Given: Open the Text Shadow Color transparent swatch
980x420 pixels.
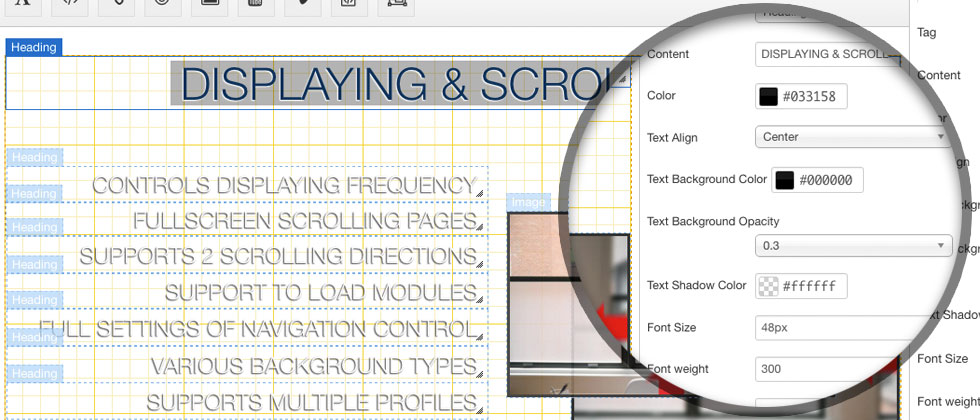Looking at the screenshot, I should [768, 286].
